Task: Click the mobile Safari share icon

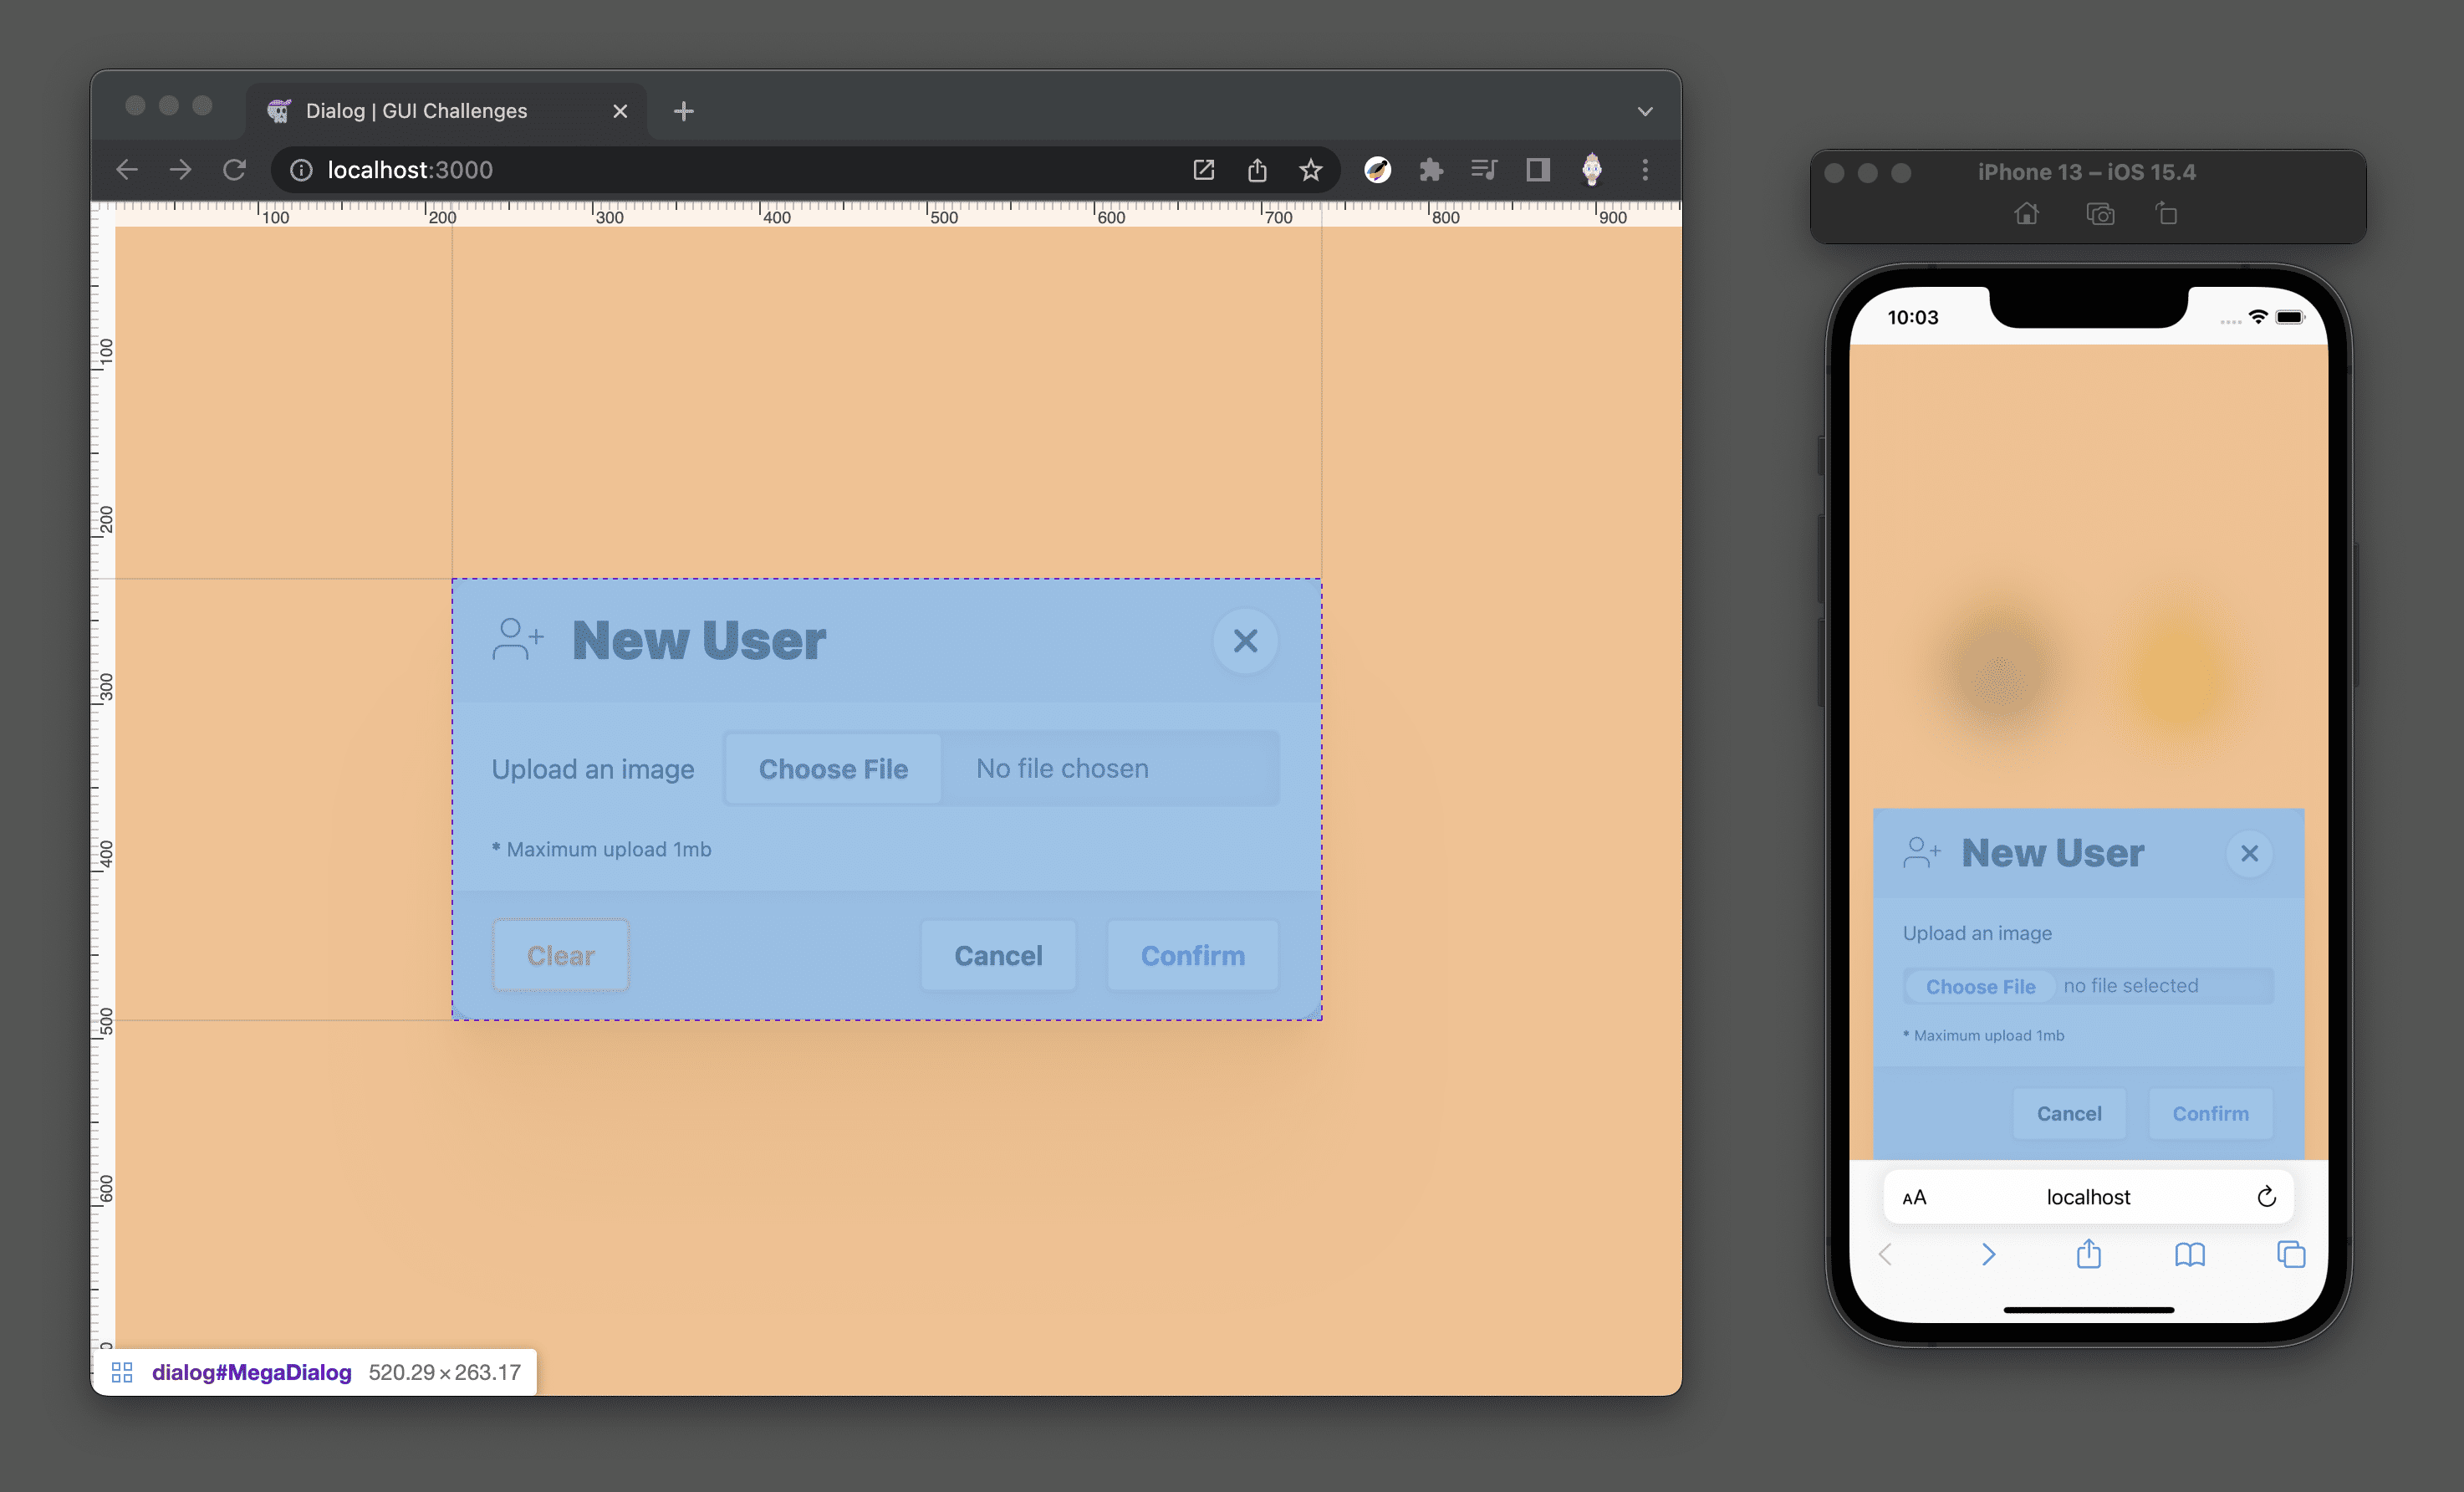Action: [x=2089, y=1253]
